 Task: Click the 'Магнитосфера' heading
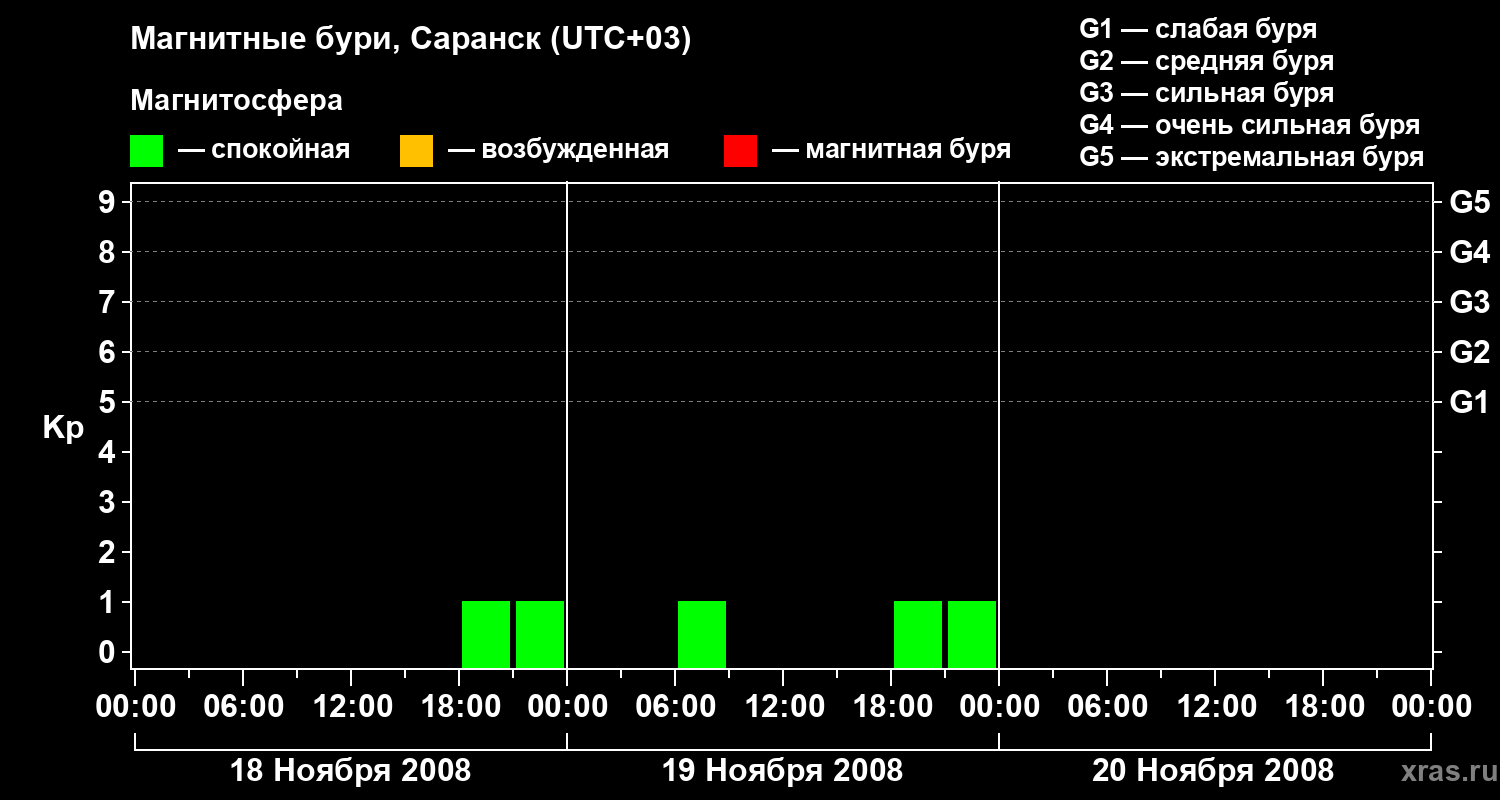tap(237, 101)
